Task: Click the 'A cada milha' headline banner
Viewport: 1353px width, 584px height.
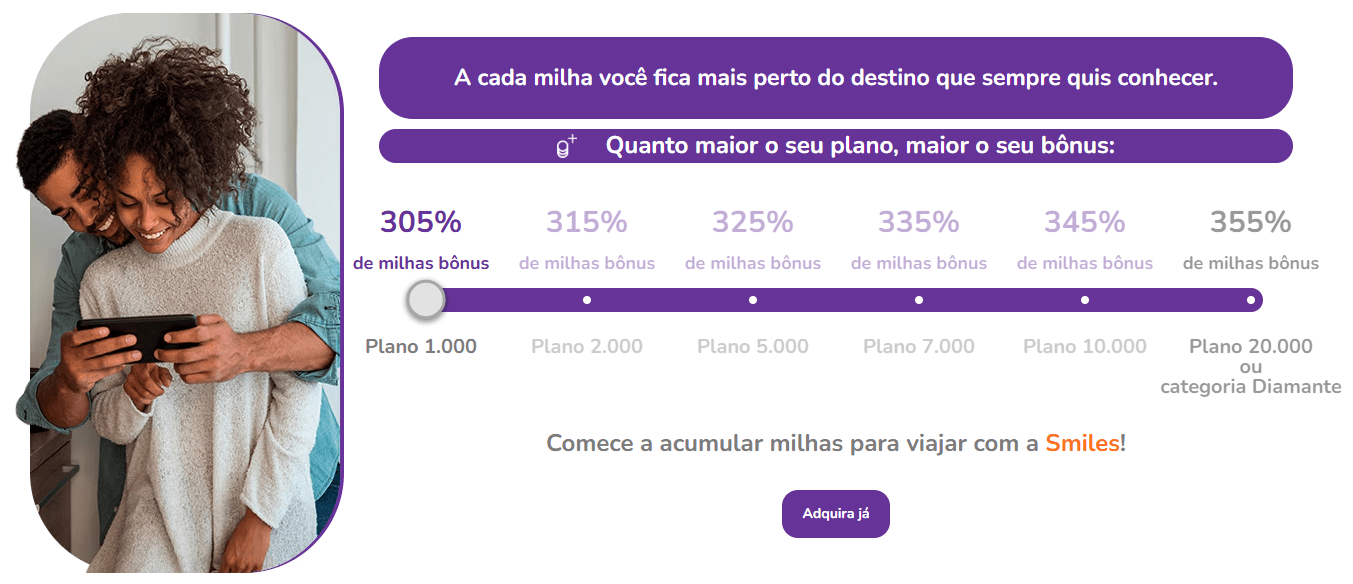Action: pos(835,78)
